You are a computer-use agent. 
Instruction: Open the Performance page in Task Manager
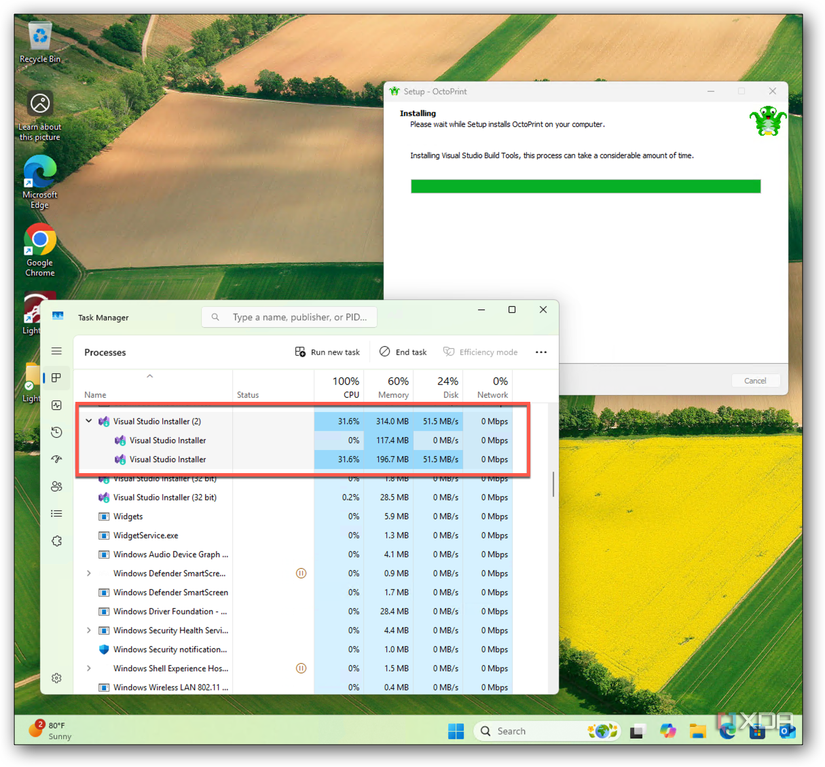(x=56, y=405)
